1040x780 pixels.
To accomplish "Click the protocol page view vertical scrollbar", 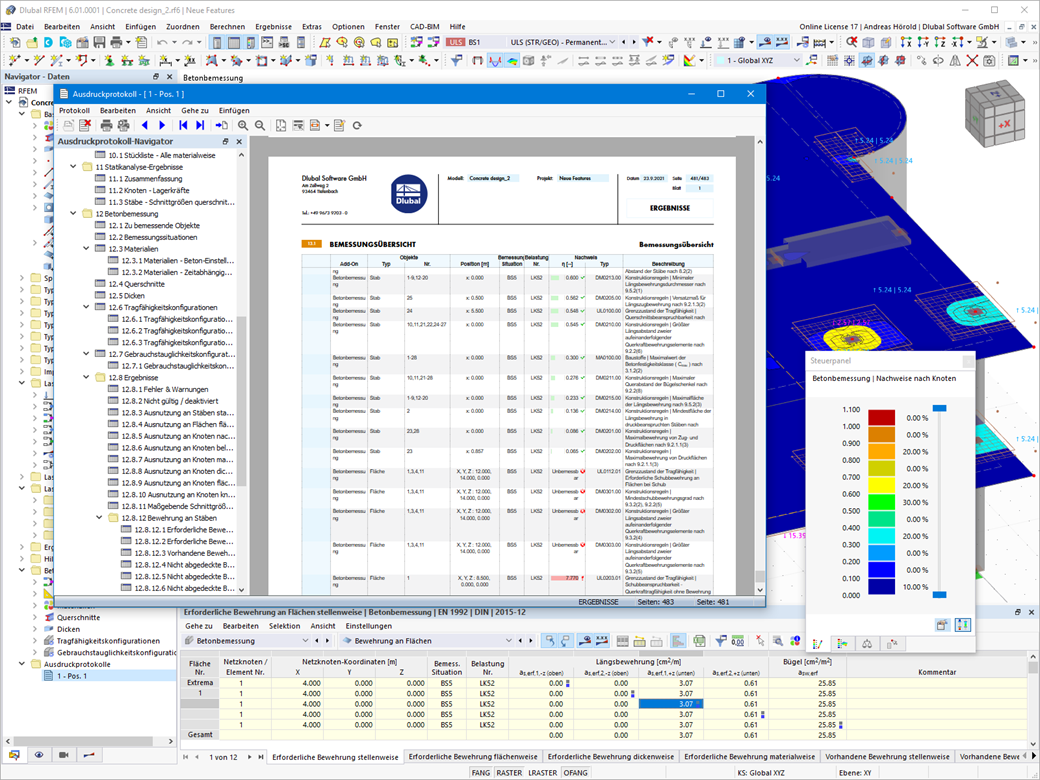I will [x=760, y=365].
